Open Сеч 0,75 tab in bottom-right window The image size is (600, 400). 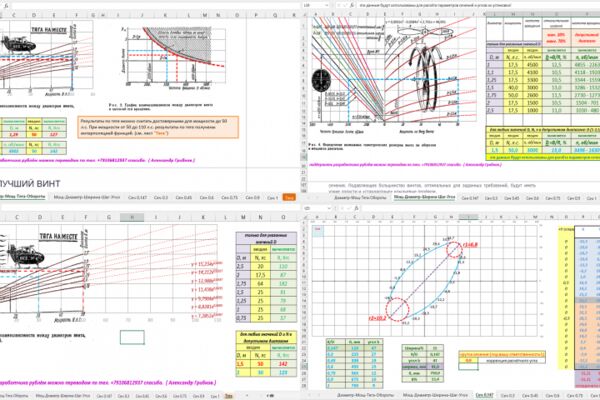pos(575,395)
